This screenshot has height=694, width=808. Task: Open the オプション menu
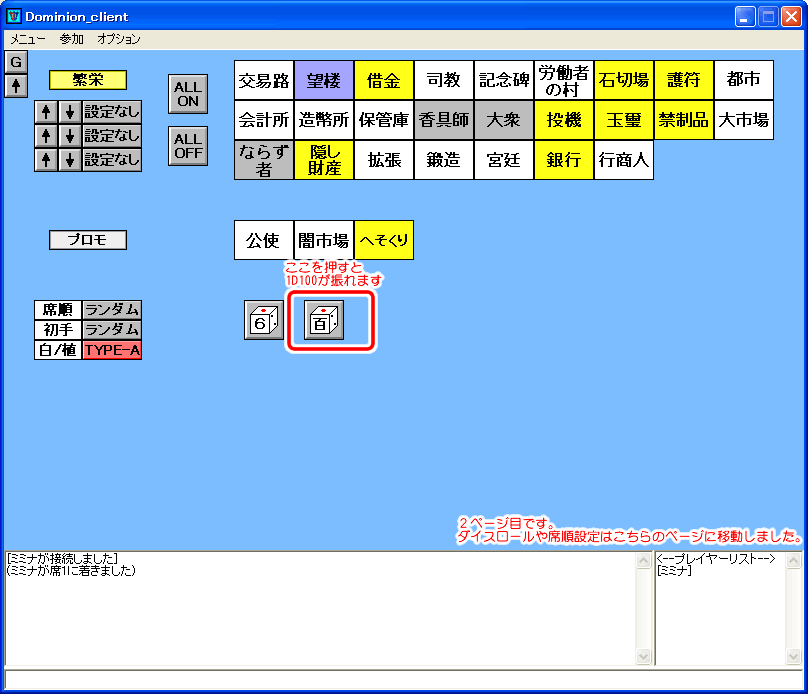coord(119,39)
